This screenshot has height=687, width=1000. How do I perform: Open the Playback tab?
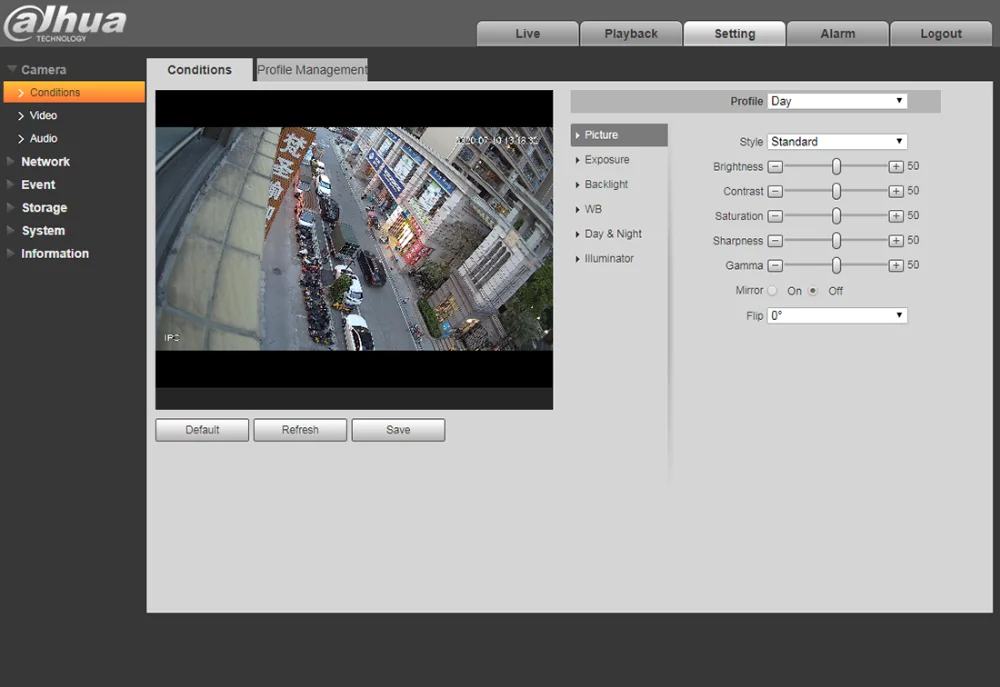631,34
